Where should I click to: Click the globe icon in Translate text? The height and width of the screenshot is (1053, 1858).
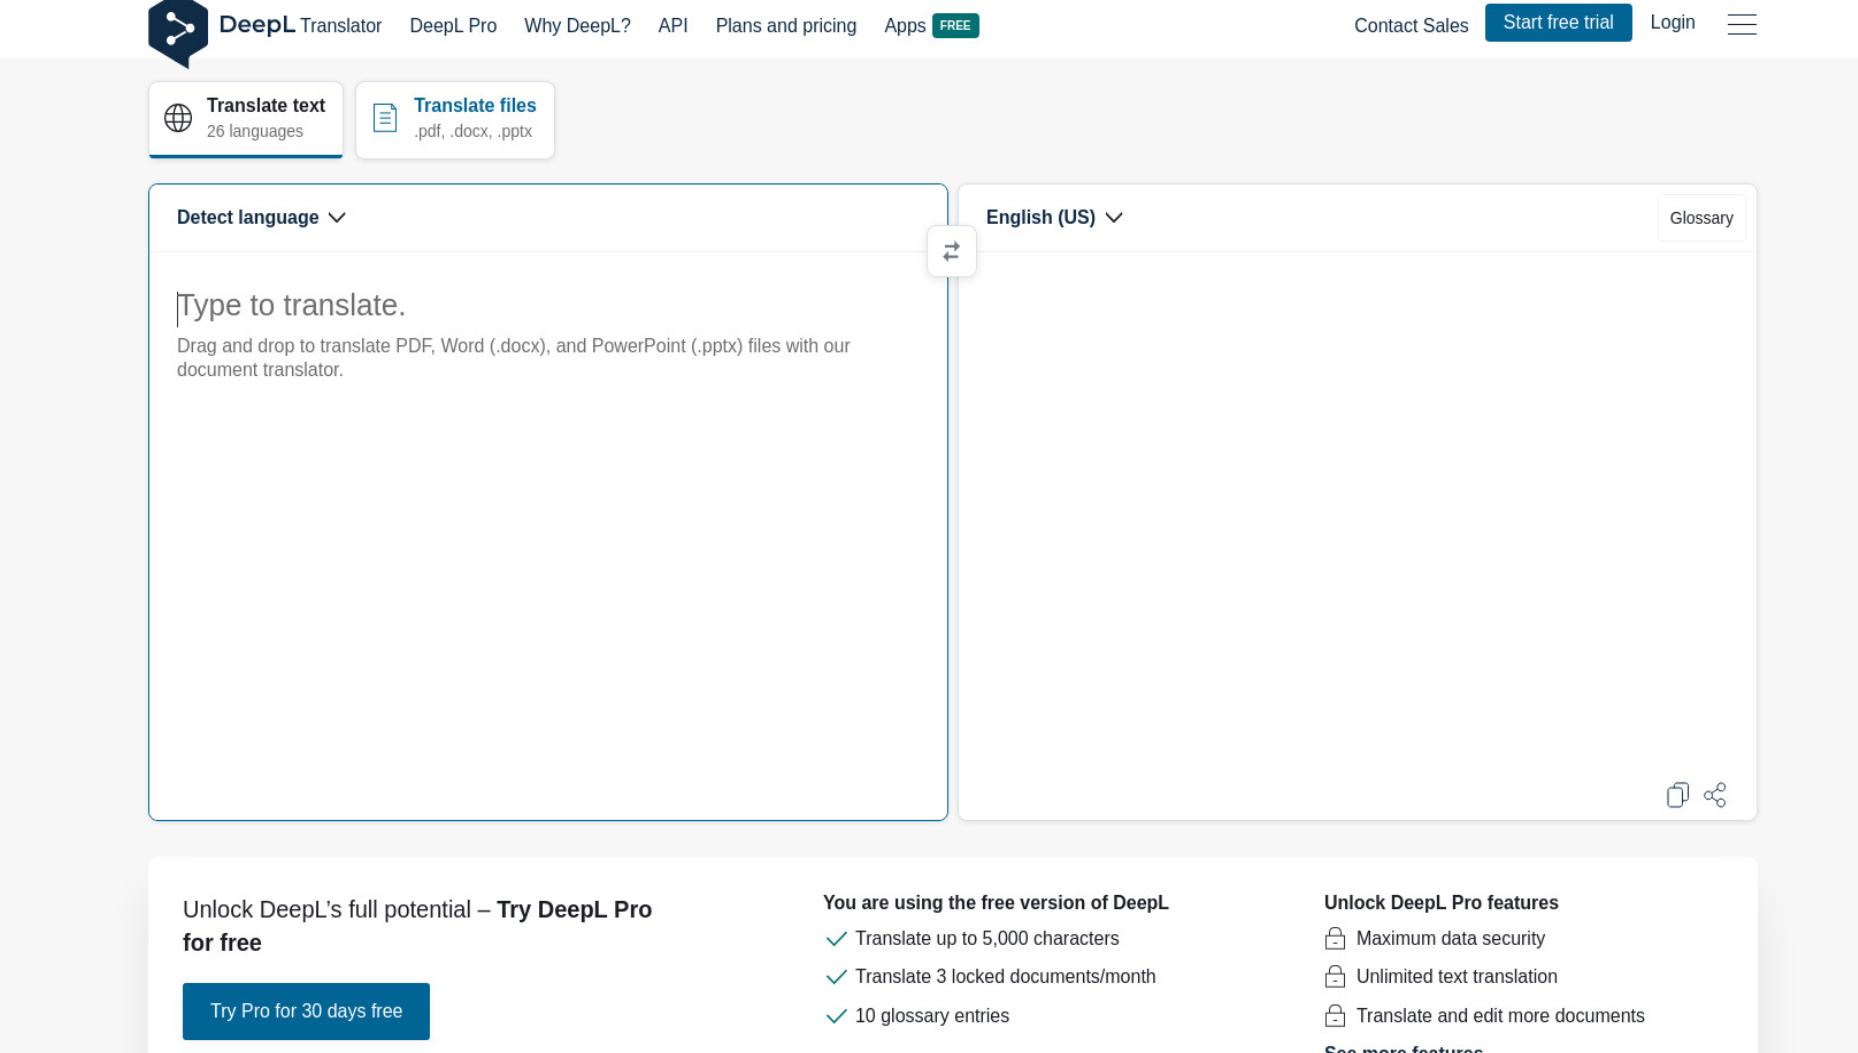[178, 118]
